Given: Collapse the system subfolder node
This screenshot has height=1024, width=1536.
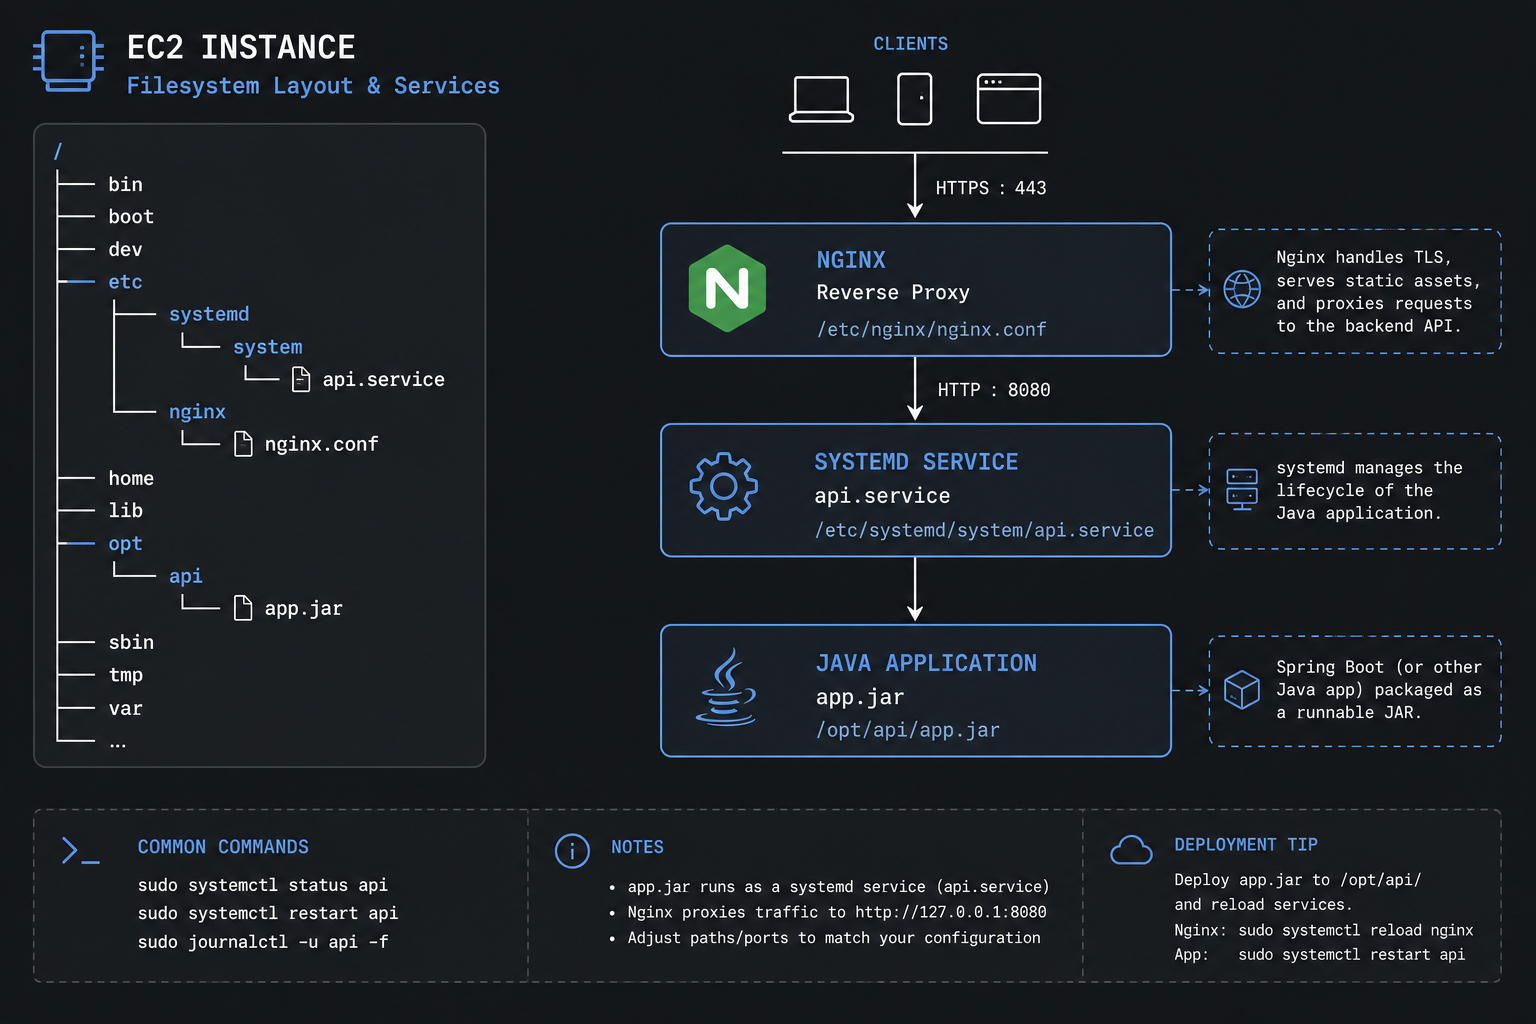Looking at the screenshot, I should click(267, 347).
